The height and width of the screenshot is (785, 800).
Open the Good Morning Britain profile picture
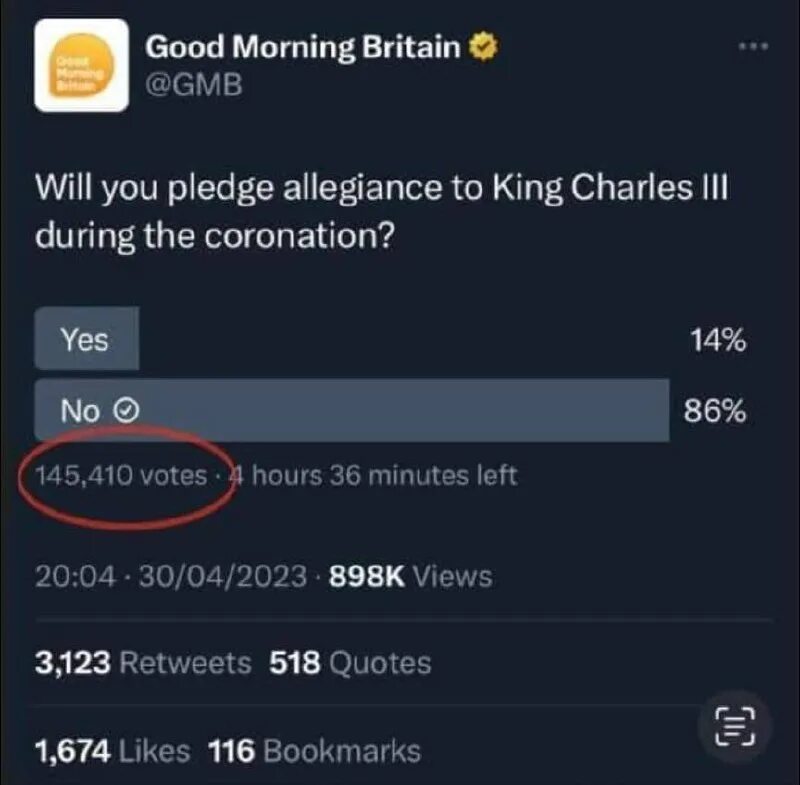point(81,65)
